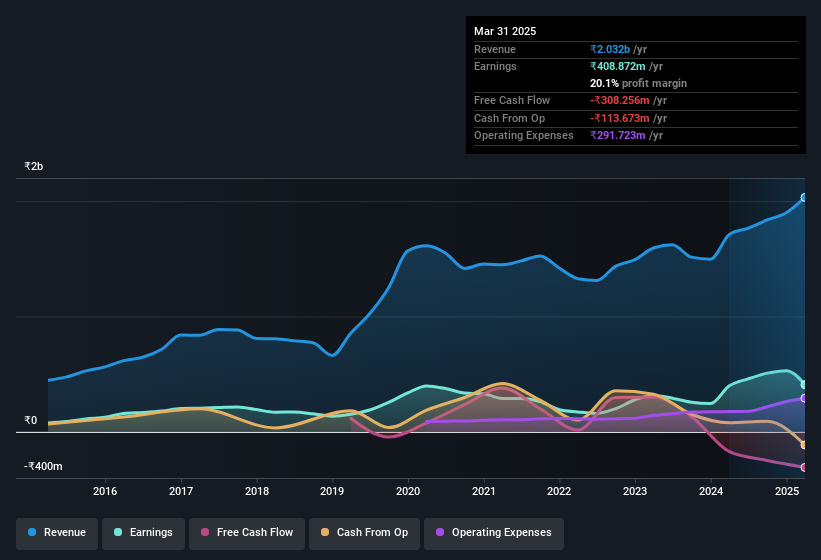Toggle the Cash From Op legend
This screenshot has height=560, width=821.
coord(364,533)
